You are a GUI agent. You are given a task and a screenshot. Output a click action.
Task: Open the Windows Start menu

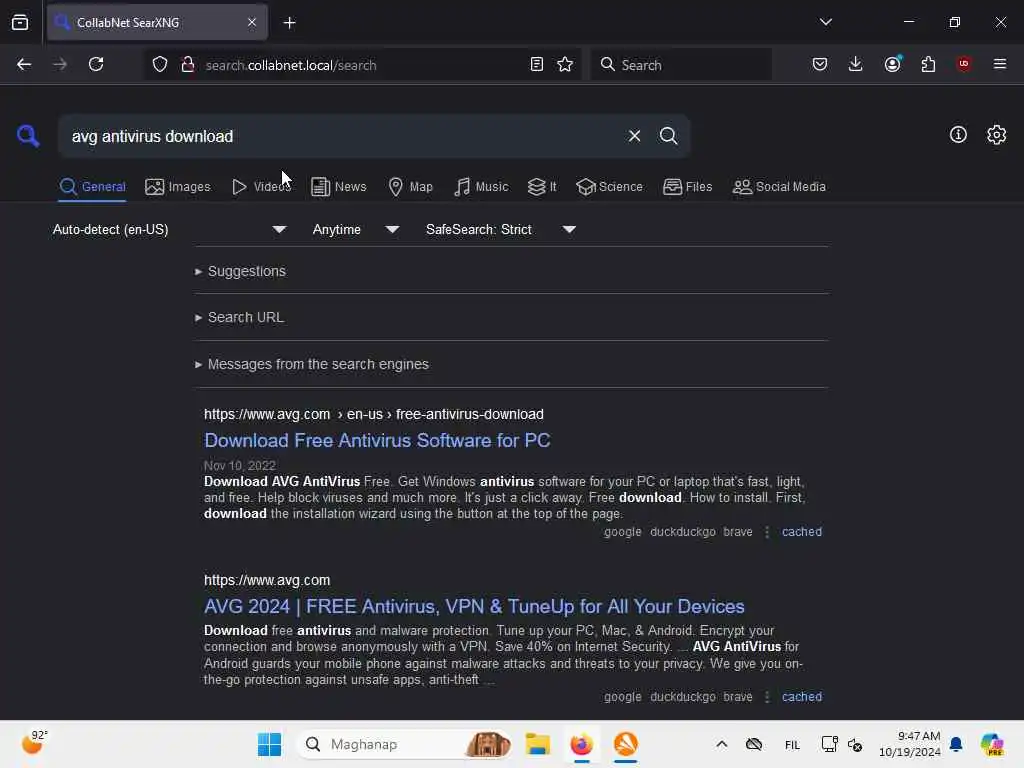(269, 744)
